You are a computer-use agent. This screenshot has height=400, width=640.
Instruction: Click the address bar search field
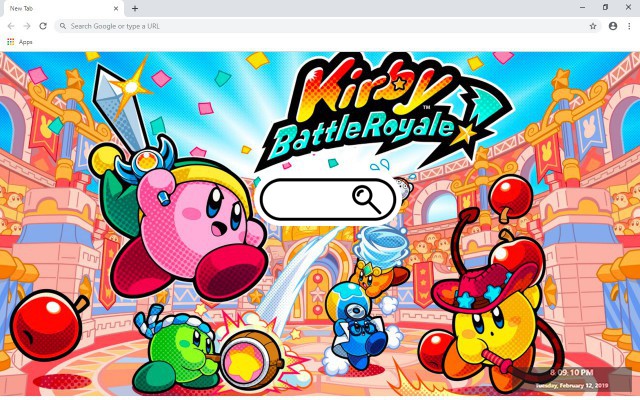(x=328, y=26)
